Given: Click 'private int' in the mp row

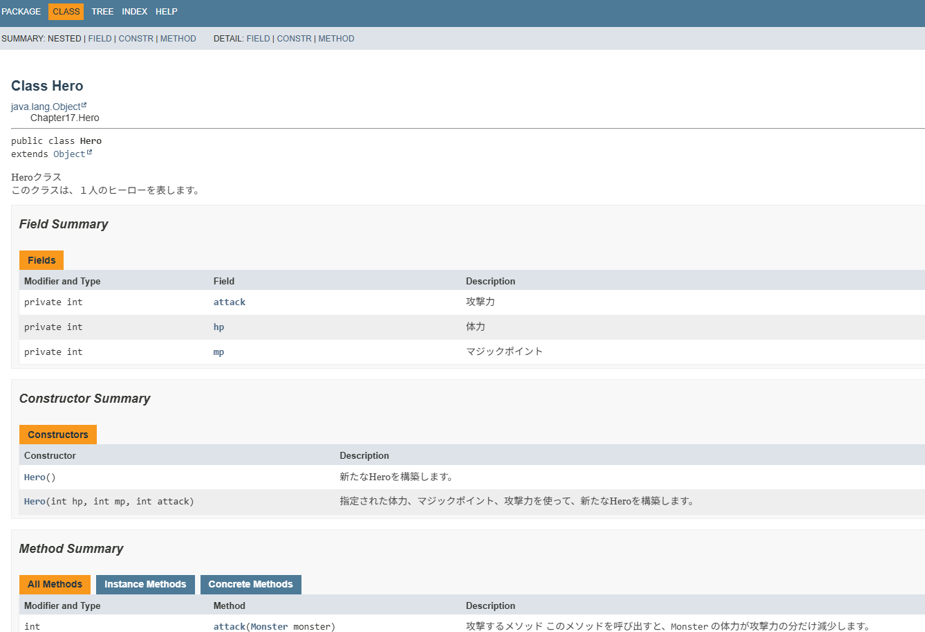Looking at the screenshot, I should click(53, 352).
